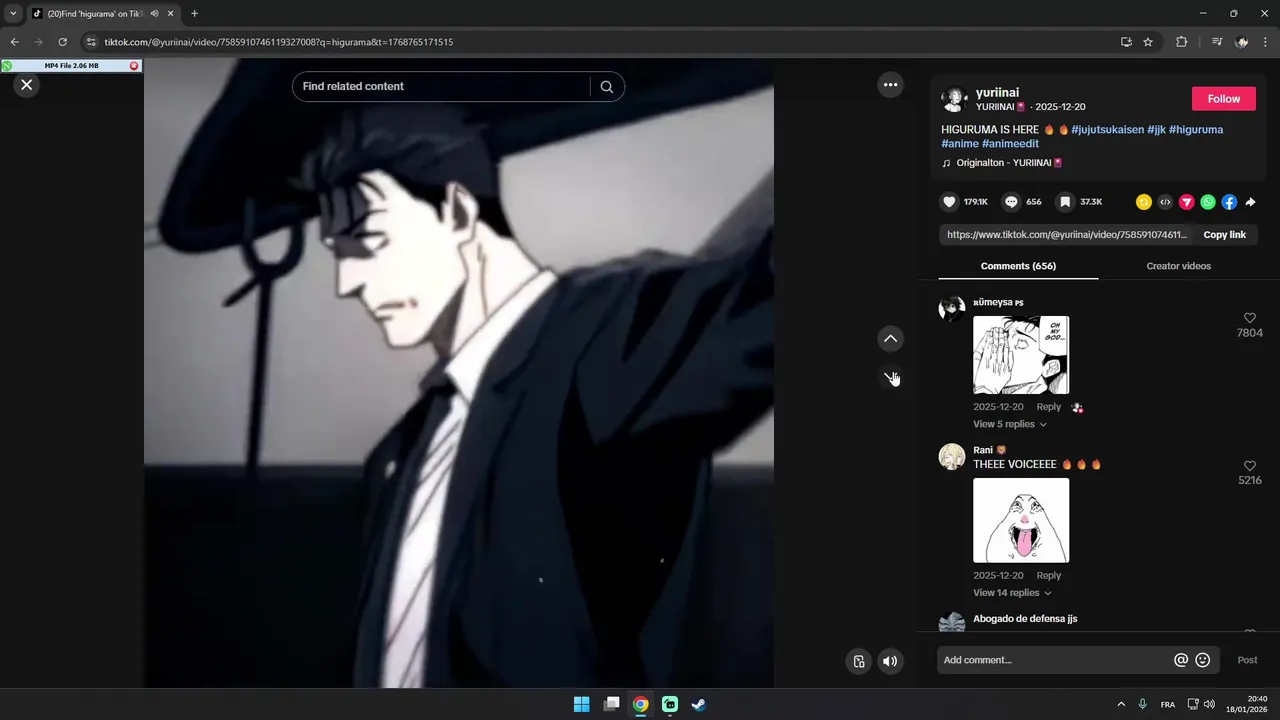Open comments via speech bubble icon
Image resolution: width=1280 pixels, height=720 pixels.
[x=1011, y=202]
